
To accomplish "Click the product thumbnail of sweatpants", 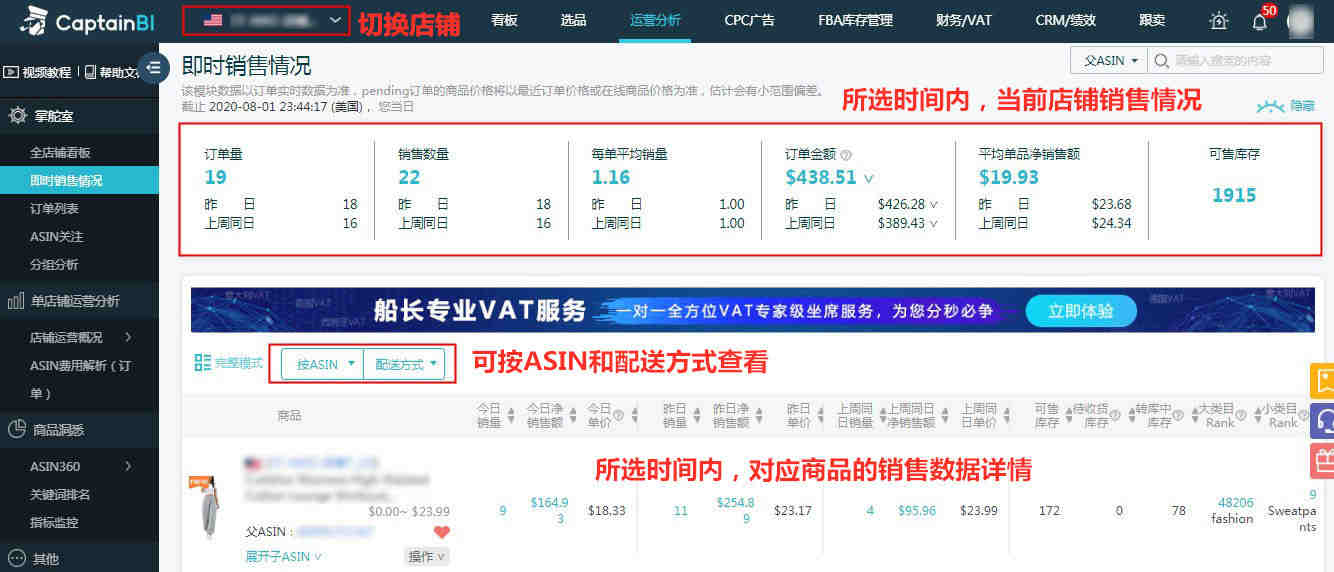I will point(207,506).
